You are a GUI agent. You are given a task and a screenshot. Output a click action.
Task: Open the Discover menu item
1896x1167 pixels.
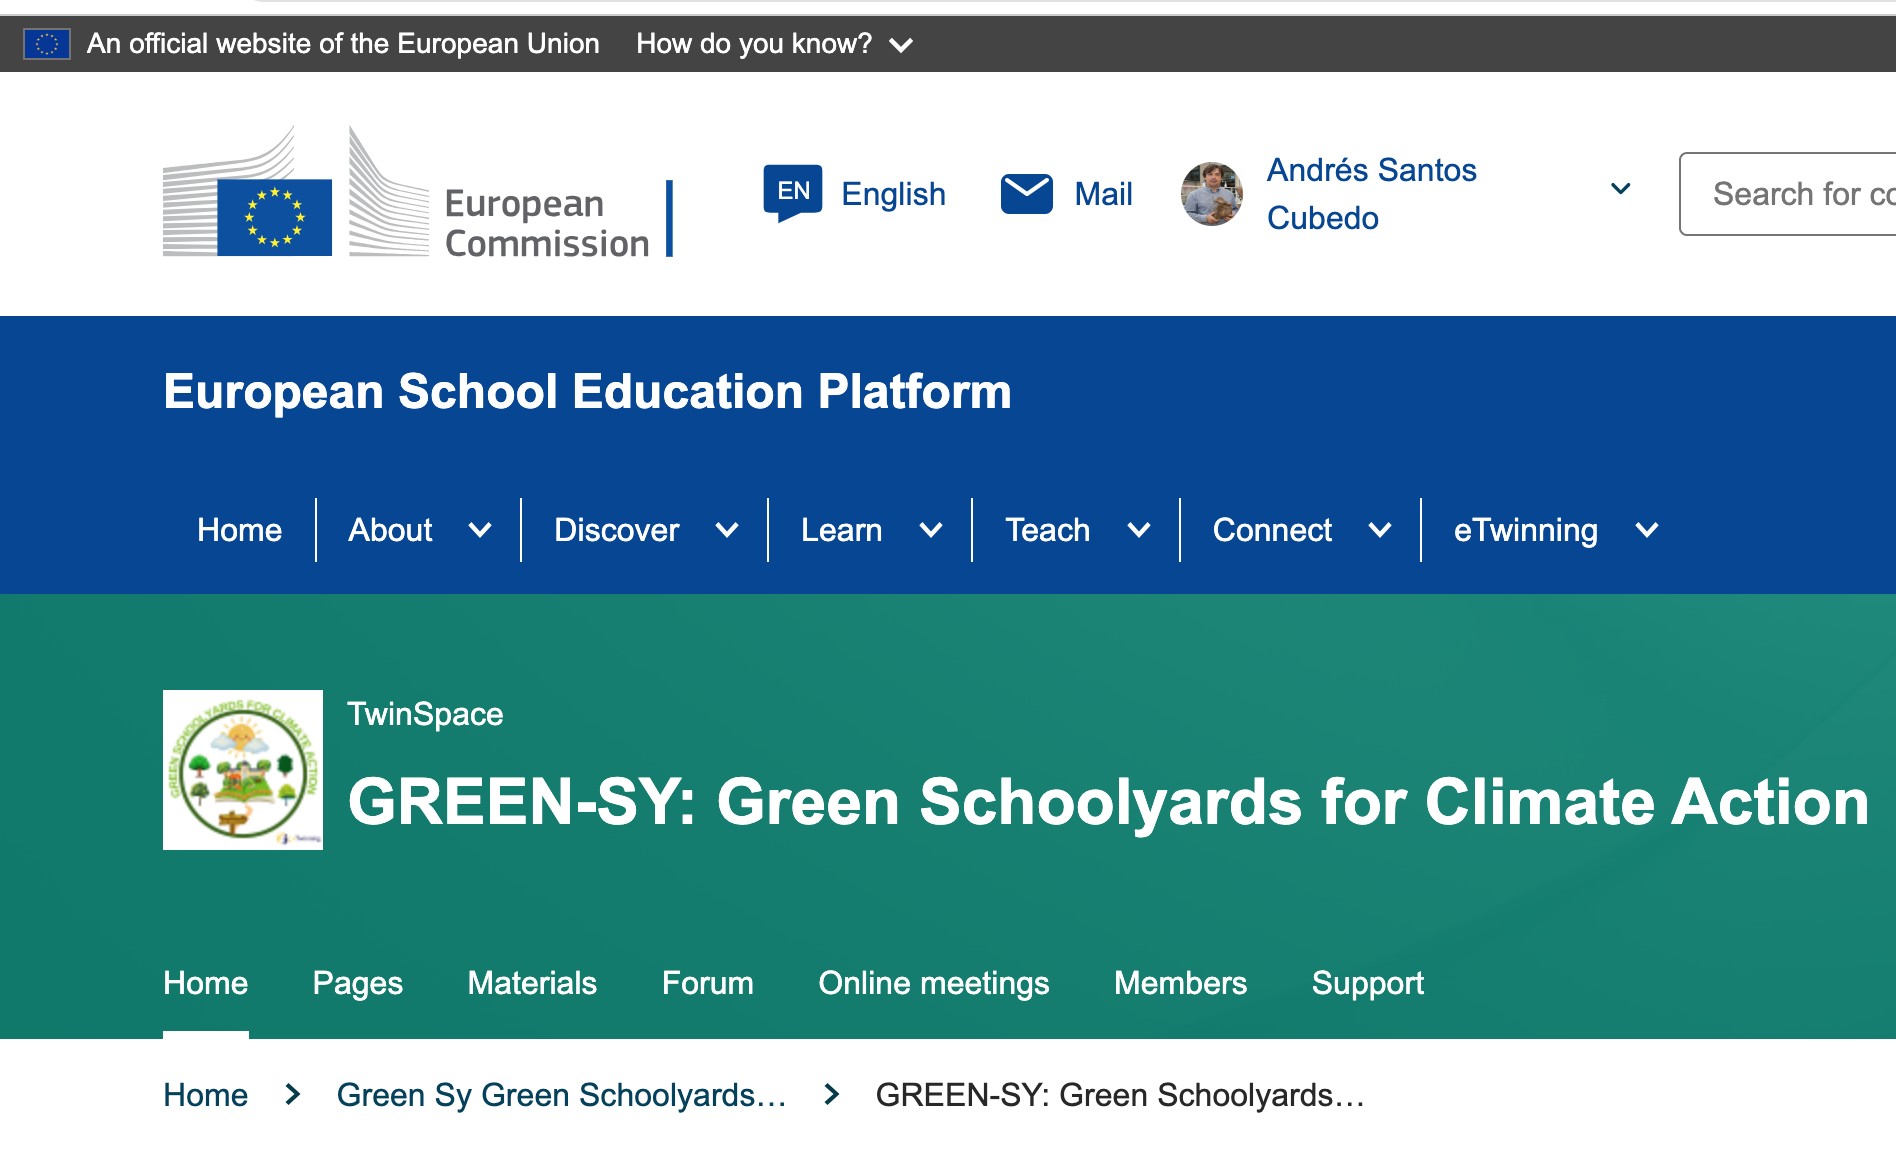pyautogui.click(x=617, y=530)
